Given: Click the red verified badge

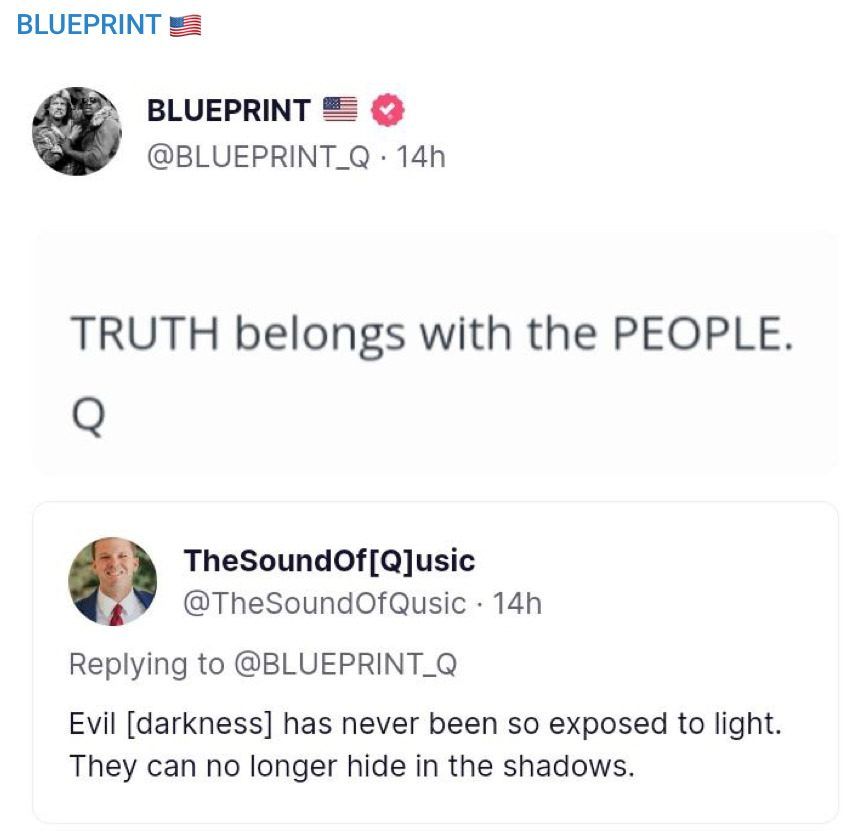Looking at the screenshot, I should [x=388, y=110].
